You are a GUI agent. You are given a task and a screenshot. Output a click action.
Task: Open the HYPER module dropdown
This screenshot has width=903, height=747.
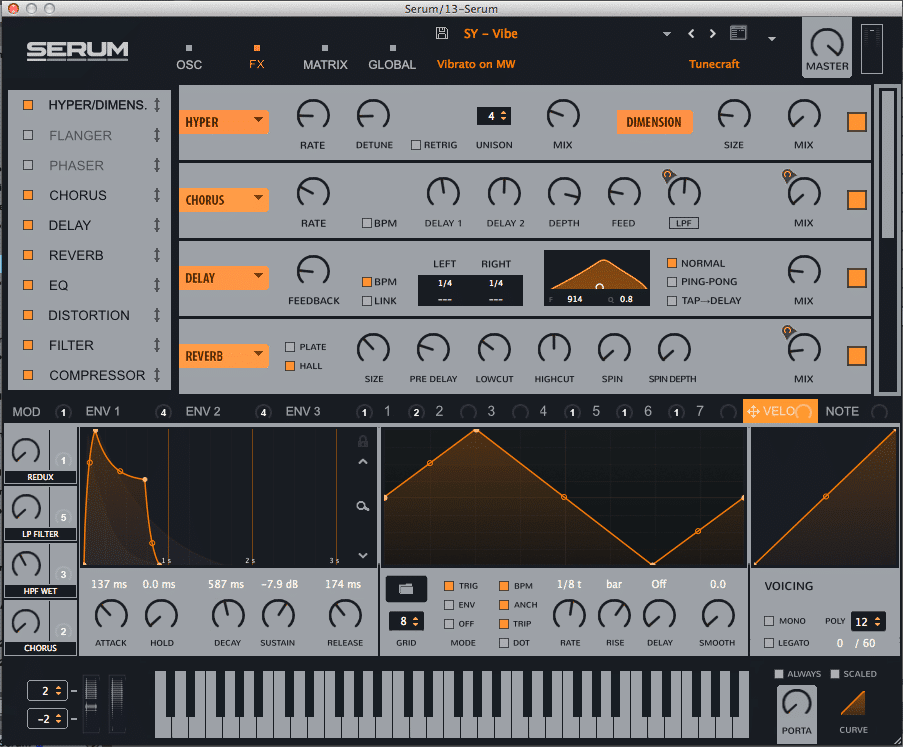tap(223, 122)
